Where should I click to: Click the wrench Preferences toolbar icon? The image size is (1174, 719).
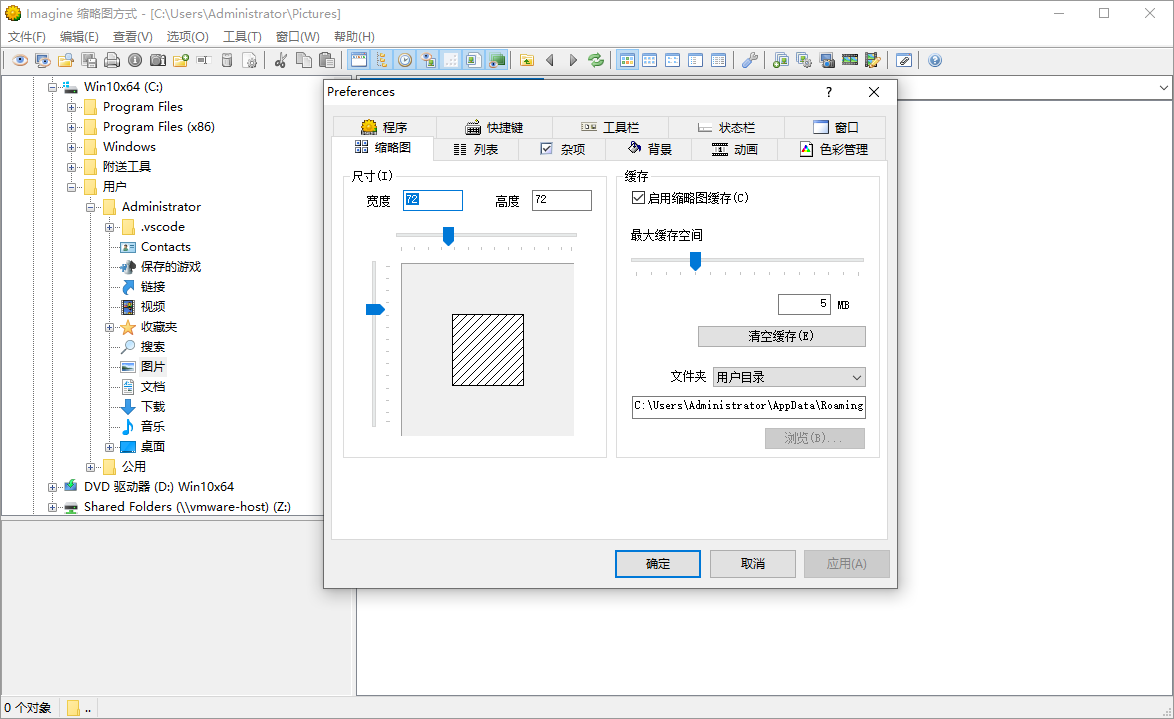coord(750,60)
